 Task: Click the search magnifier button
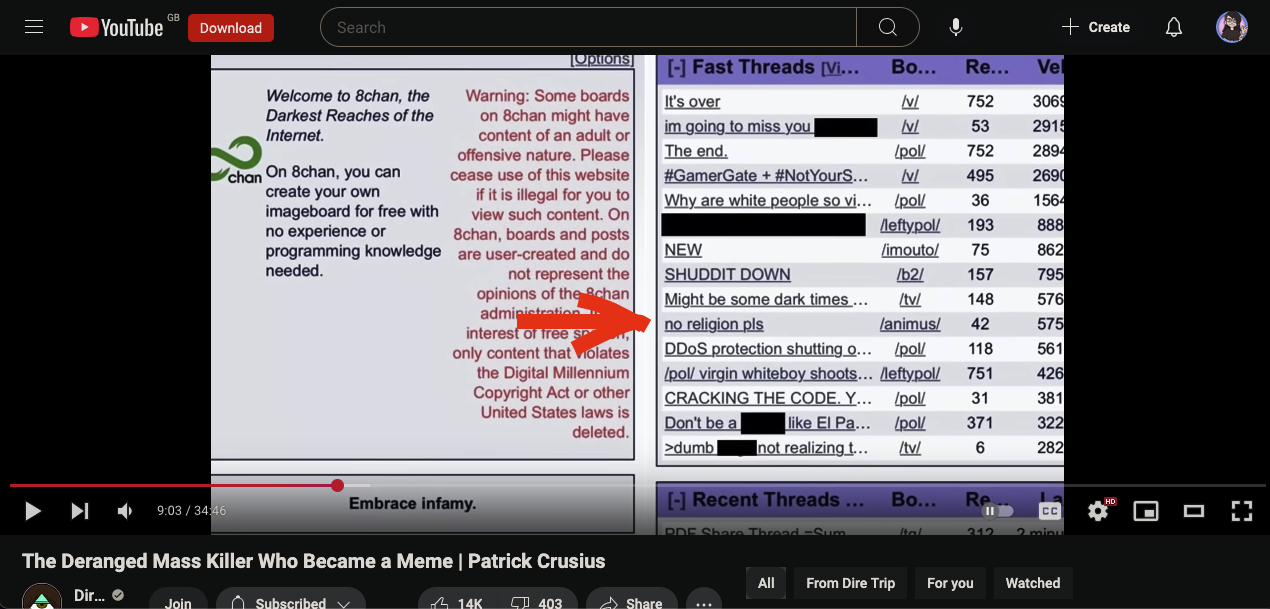coord(887,28)
